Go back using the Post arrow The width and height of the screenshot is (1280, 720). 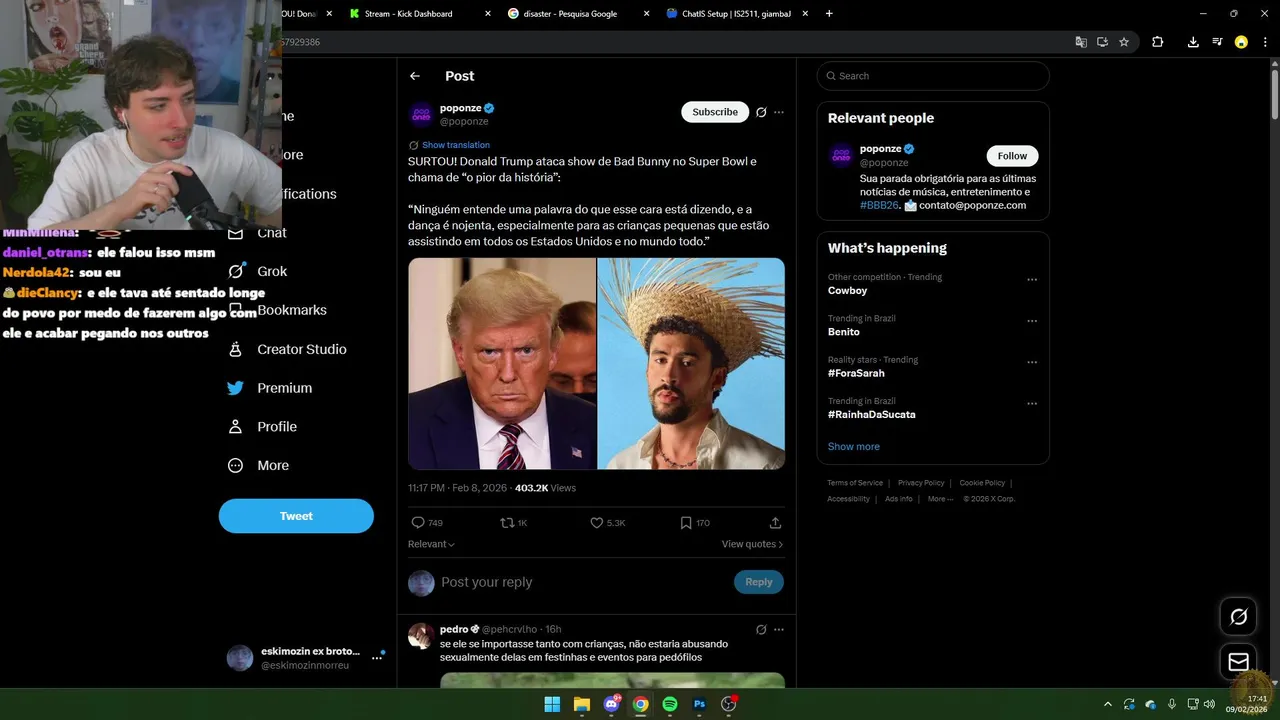[x=415, y=76]
